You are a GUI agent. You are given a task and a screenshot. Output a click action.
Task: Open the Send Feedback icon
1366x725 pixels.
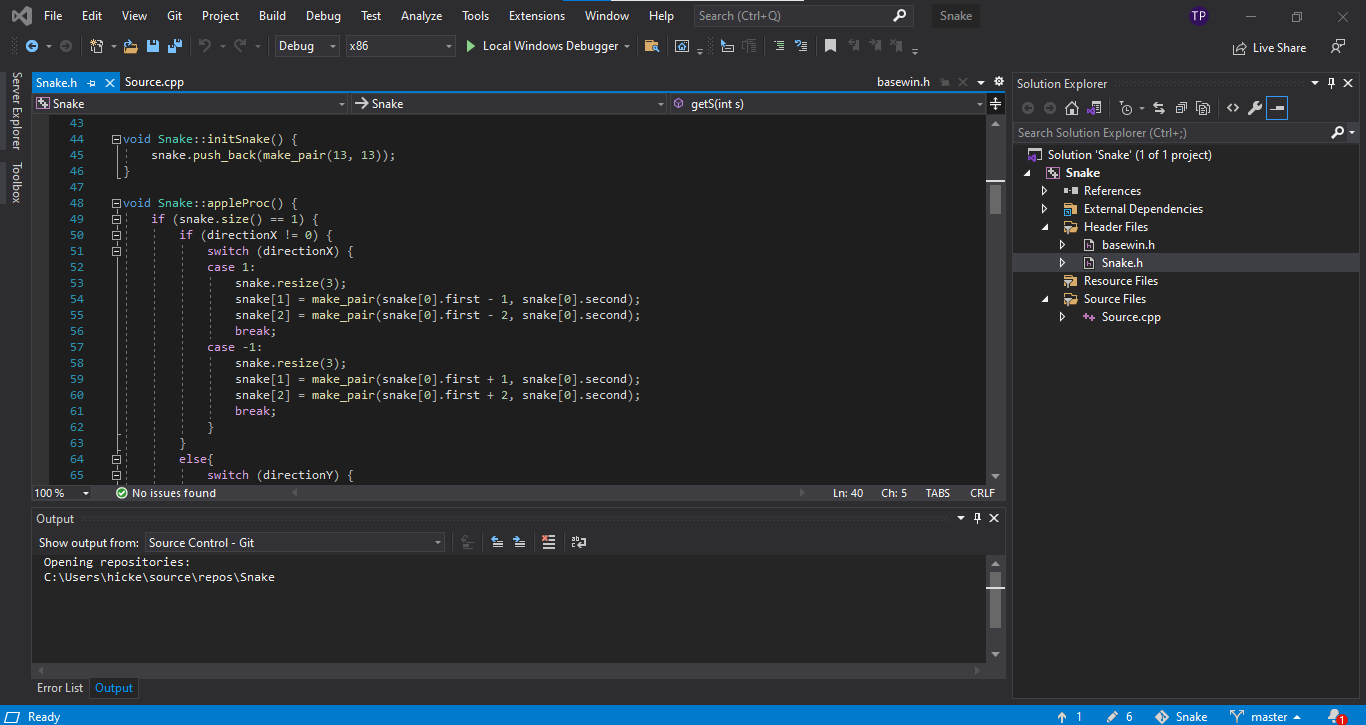pyautogui.click(x=1337, y=47)
